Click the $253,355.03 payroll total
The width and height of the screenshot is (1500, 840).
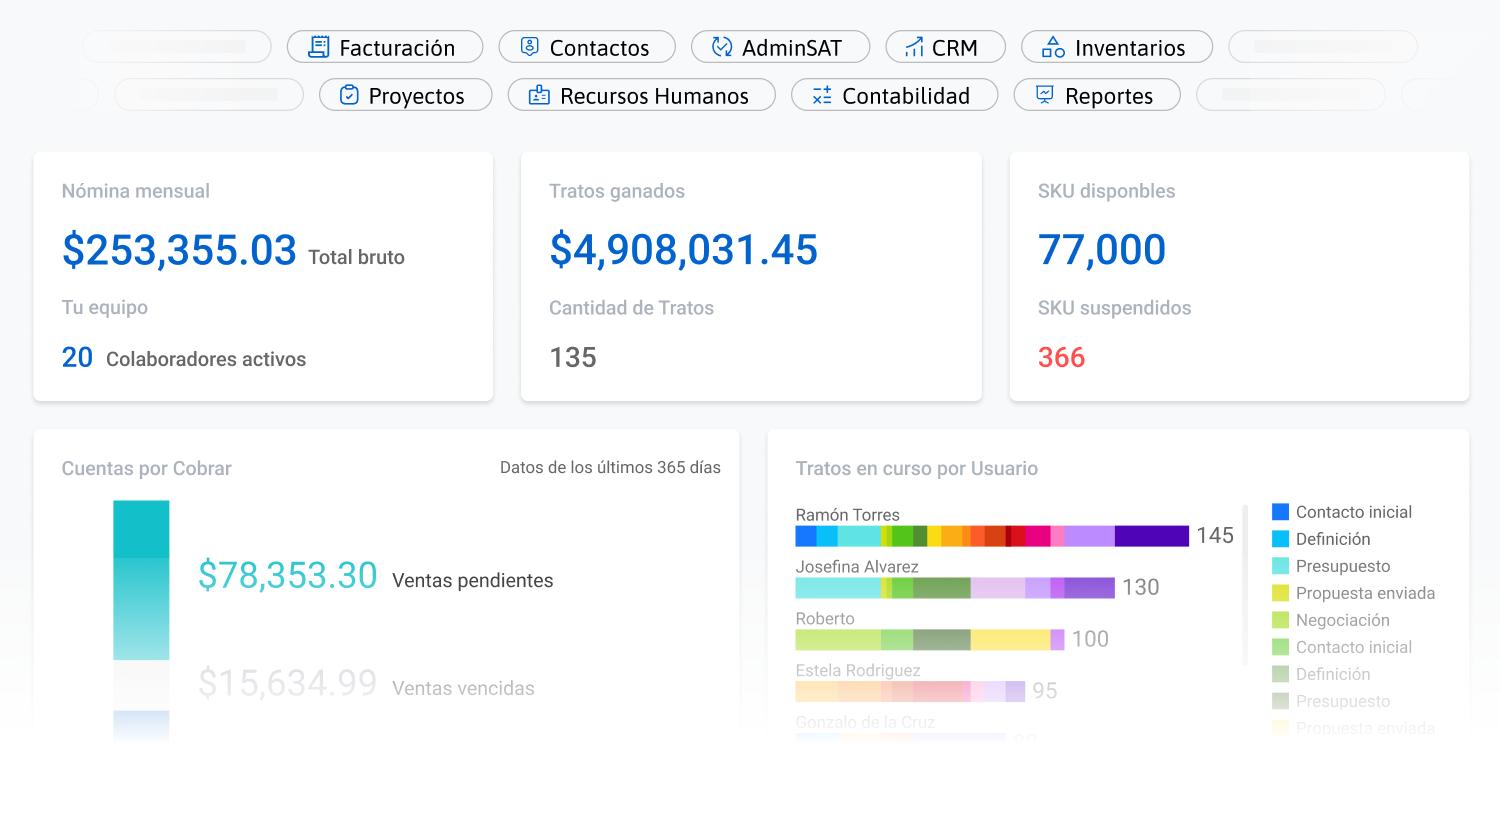tap(179, 250)
